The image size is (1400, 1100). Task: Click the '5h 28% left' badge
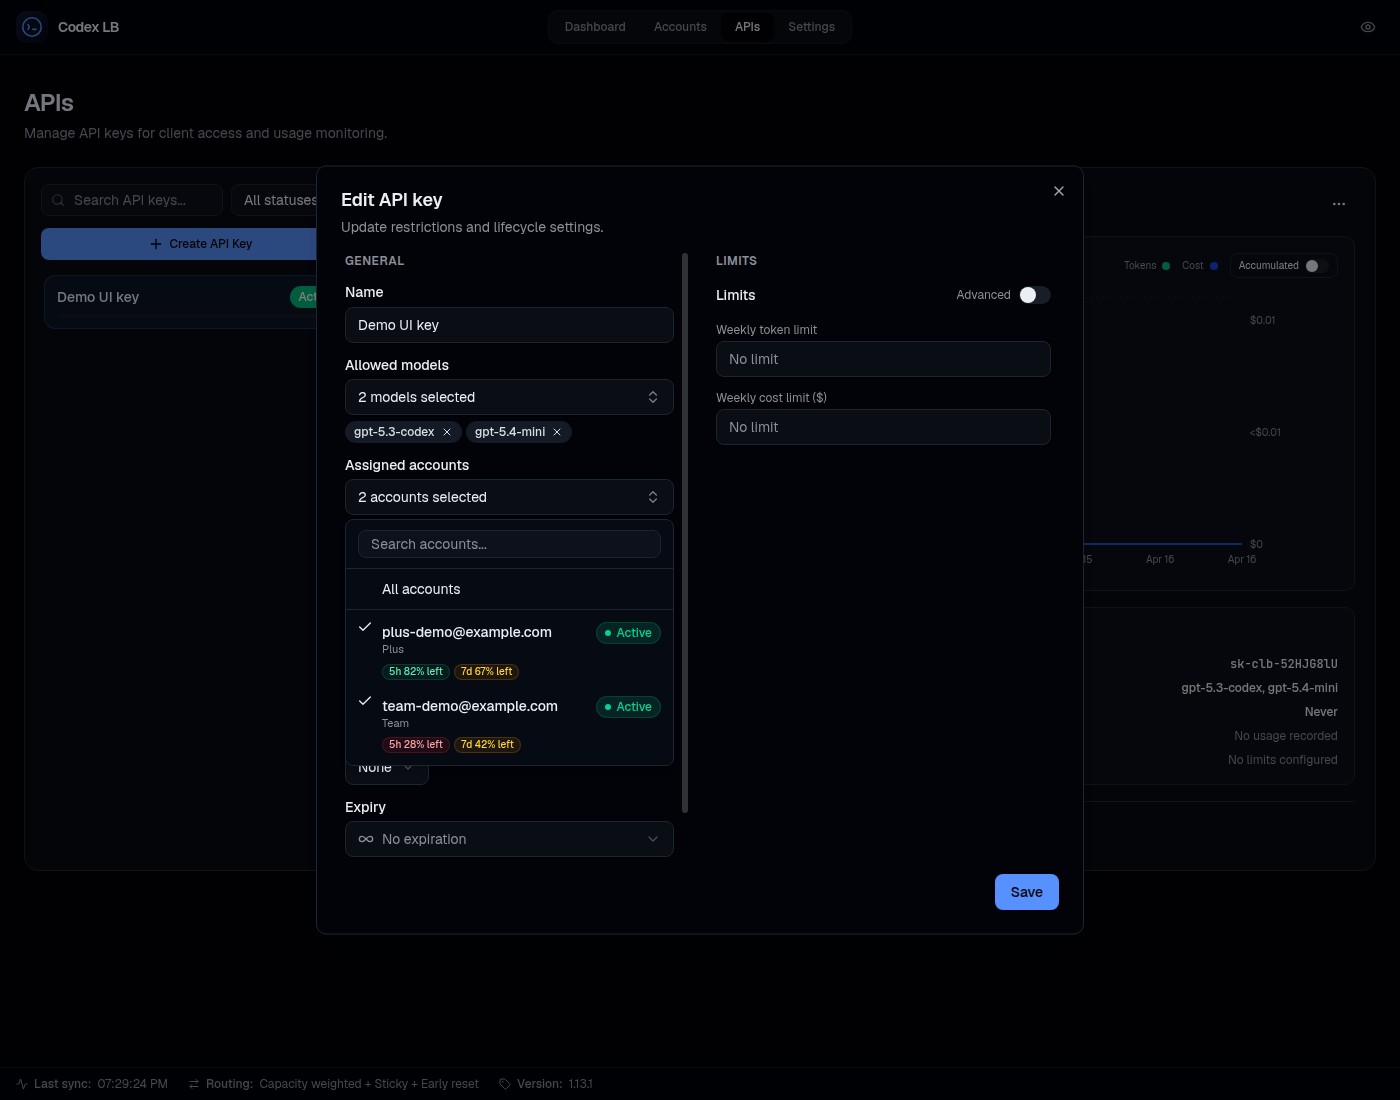pos(416,745)
